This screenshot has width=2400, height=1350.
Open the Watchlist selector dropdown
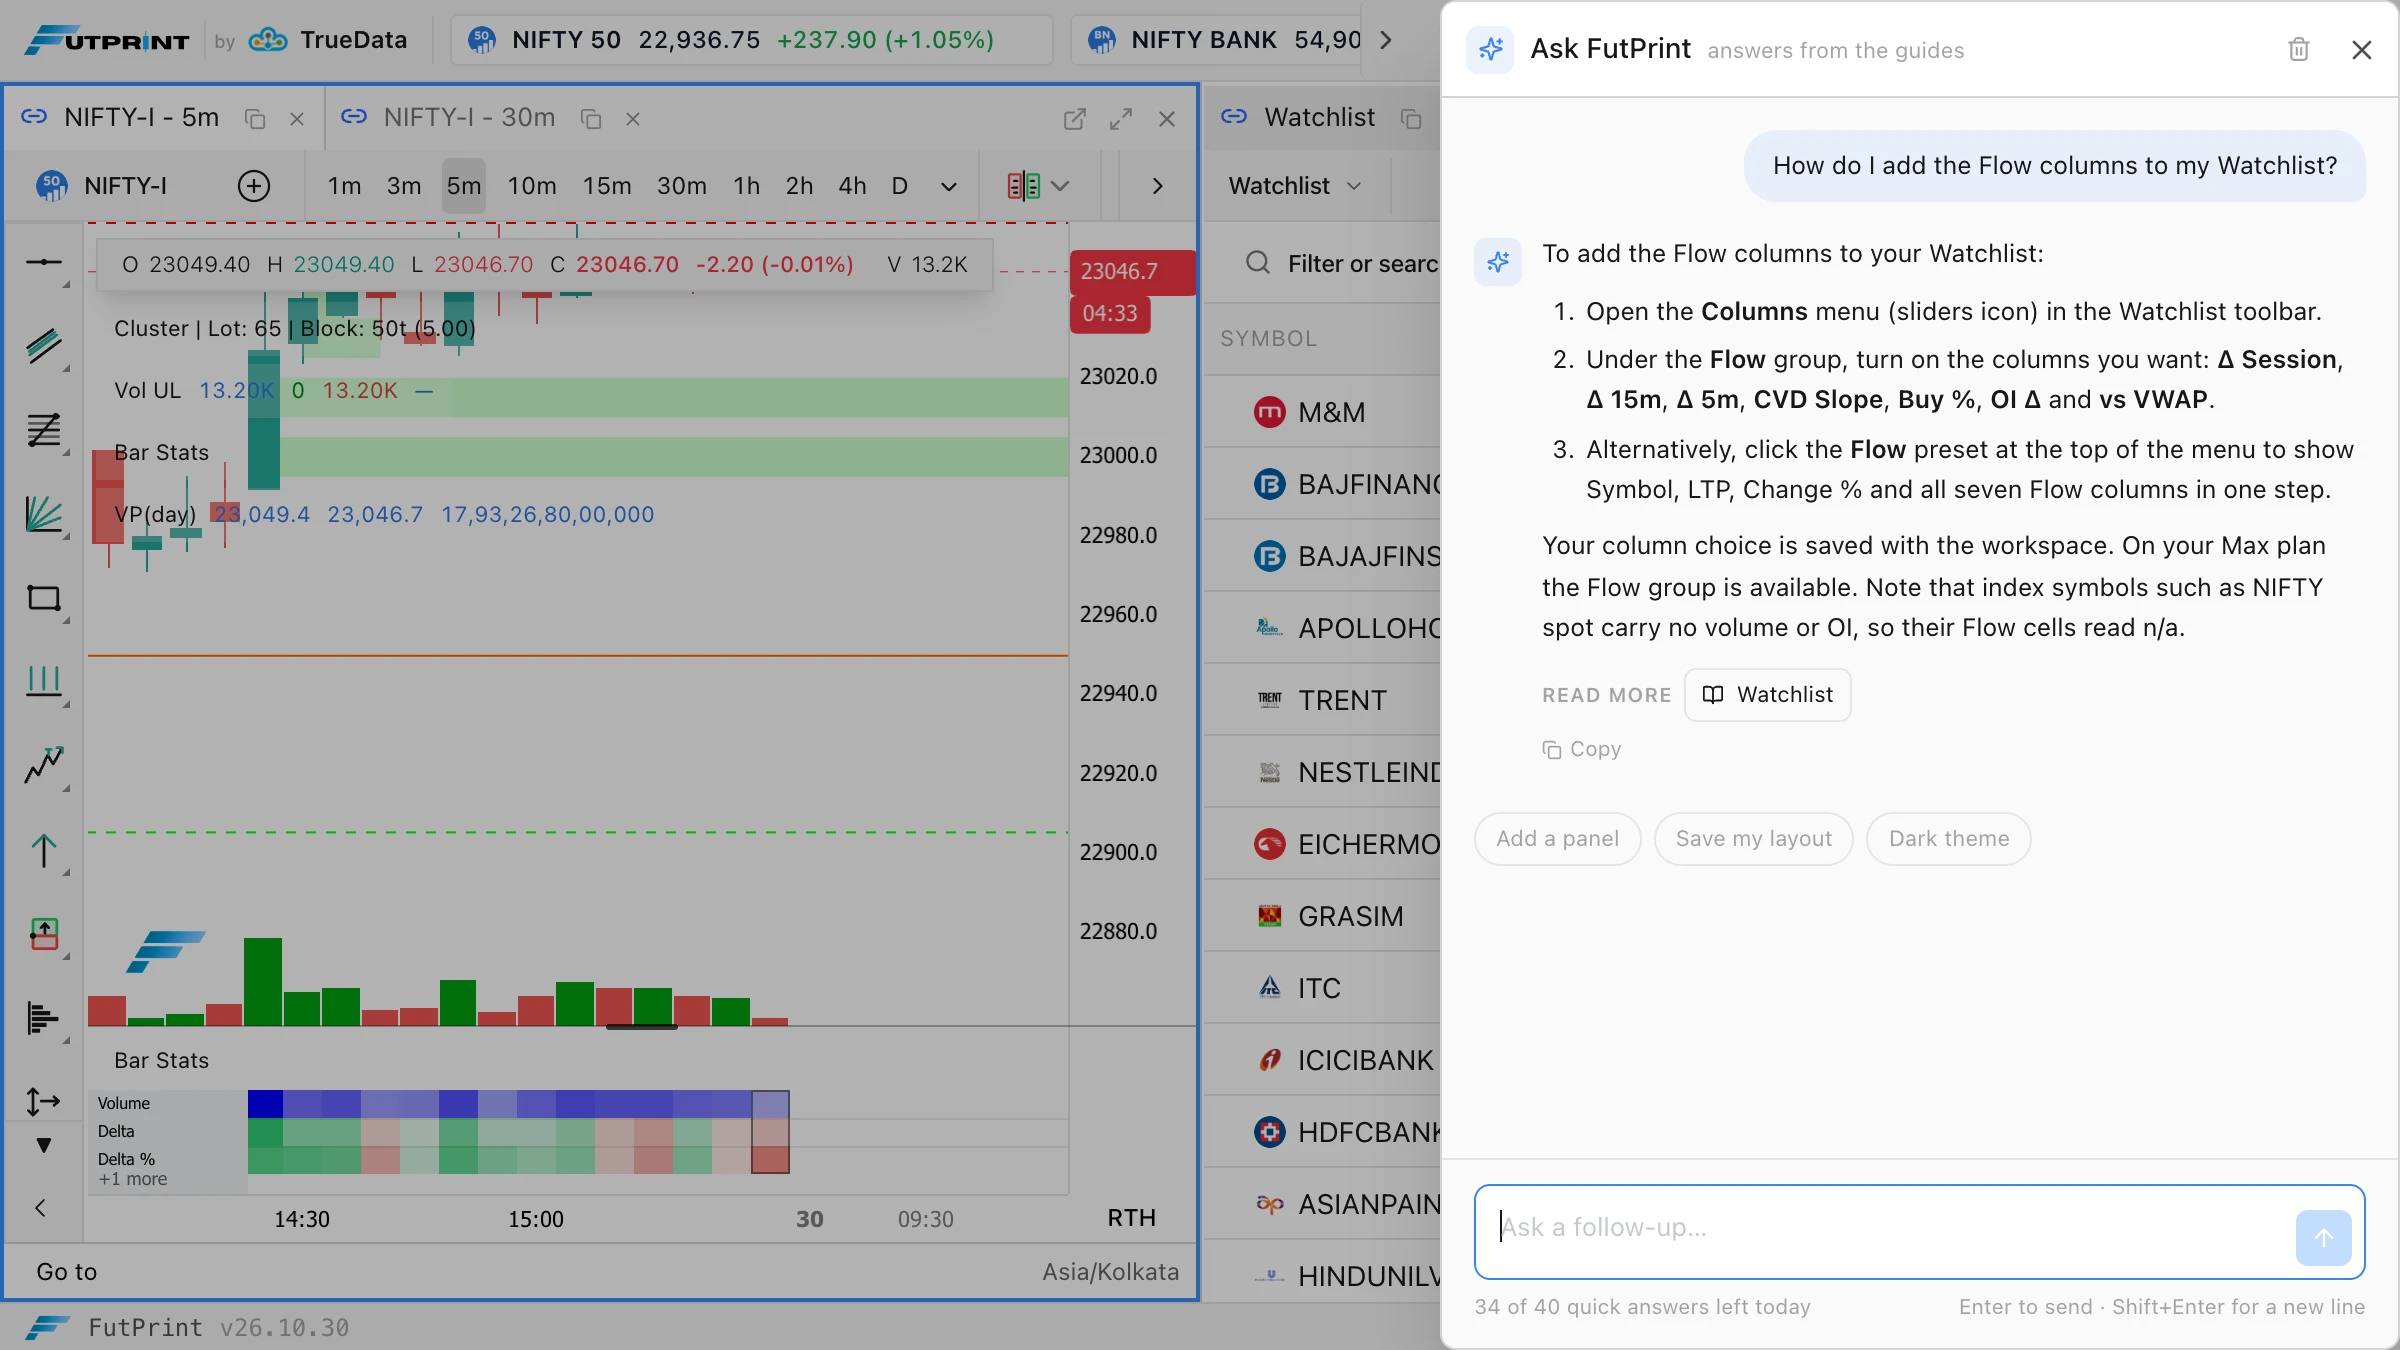[x=1295, y=186]
